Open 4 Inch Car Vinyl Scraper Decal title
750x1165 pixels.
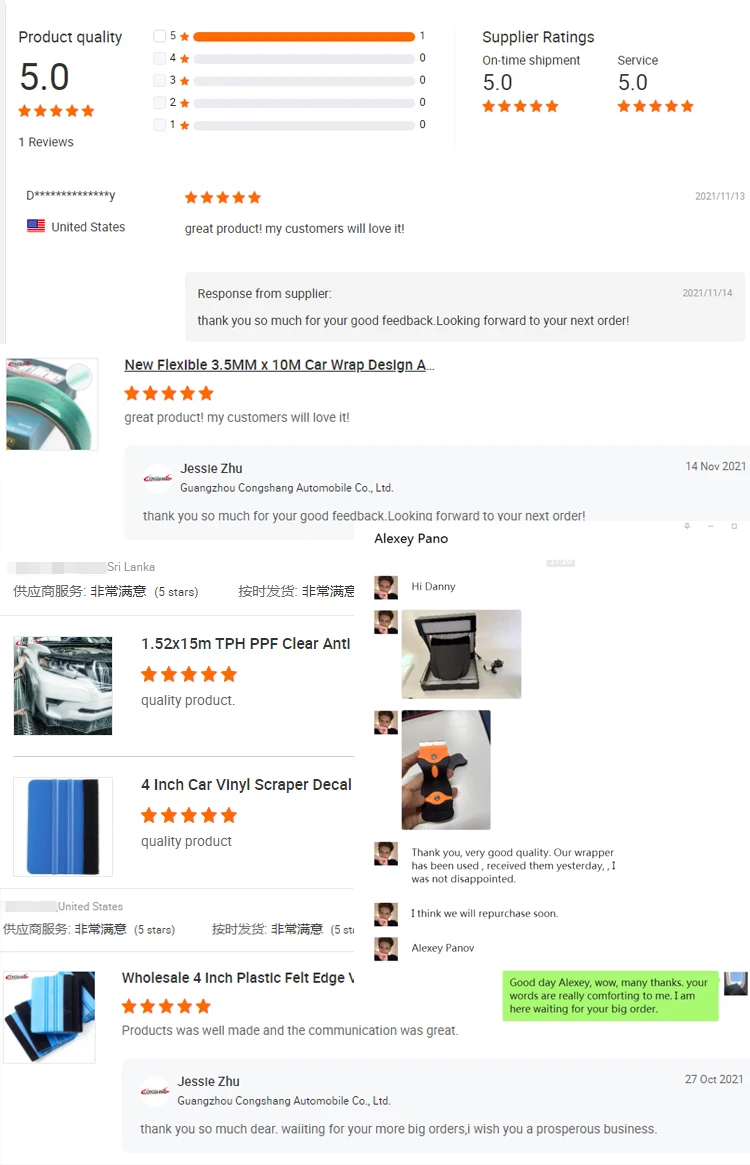247,785
